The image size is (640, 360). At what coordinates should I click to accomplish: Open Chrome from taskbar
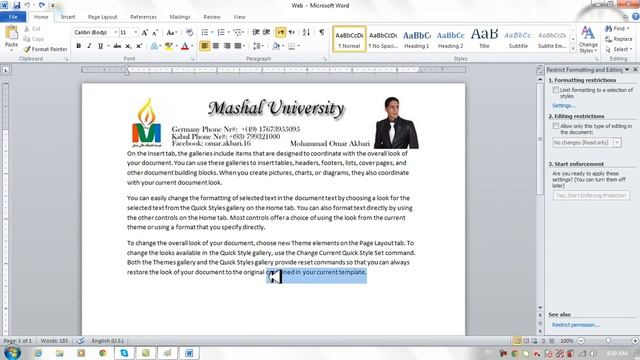point(102,353)
